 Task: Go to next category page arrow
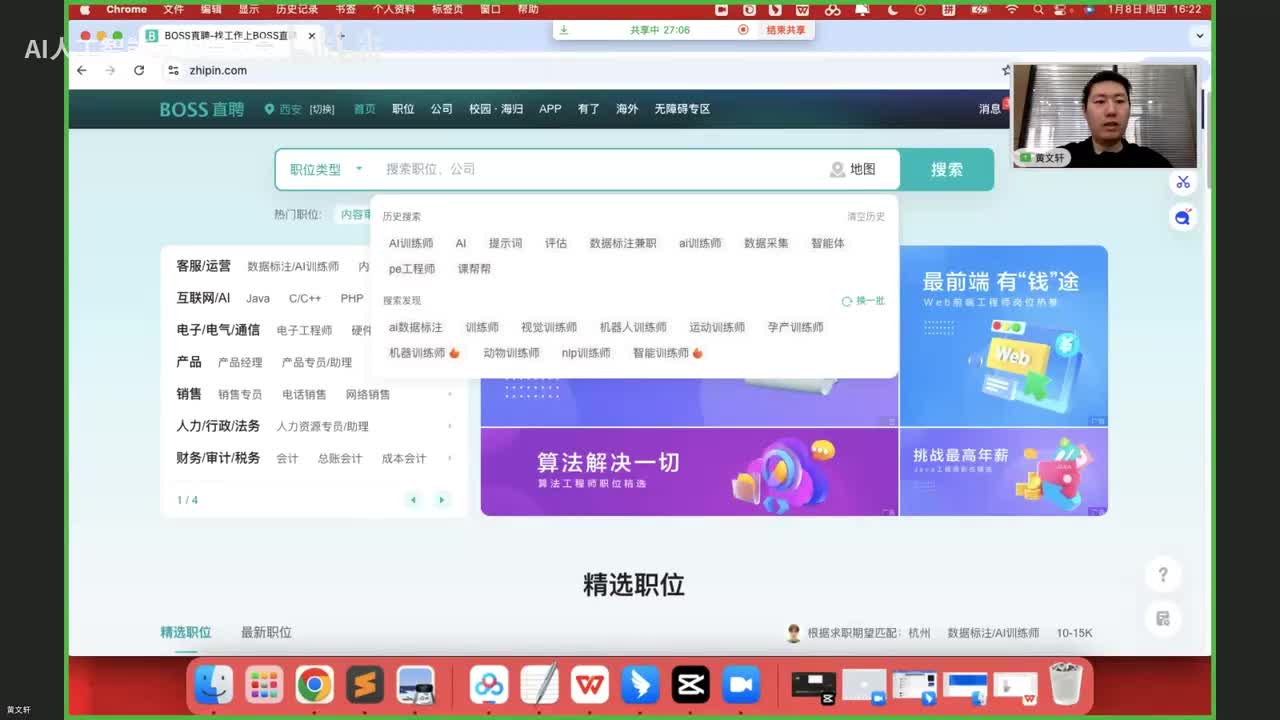coord(441,500)
